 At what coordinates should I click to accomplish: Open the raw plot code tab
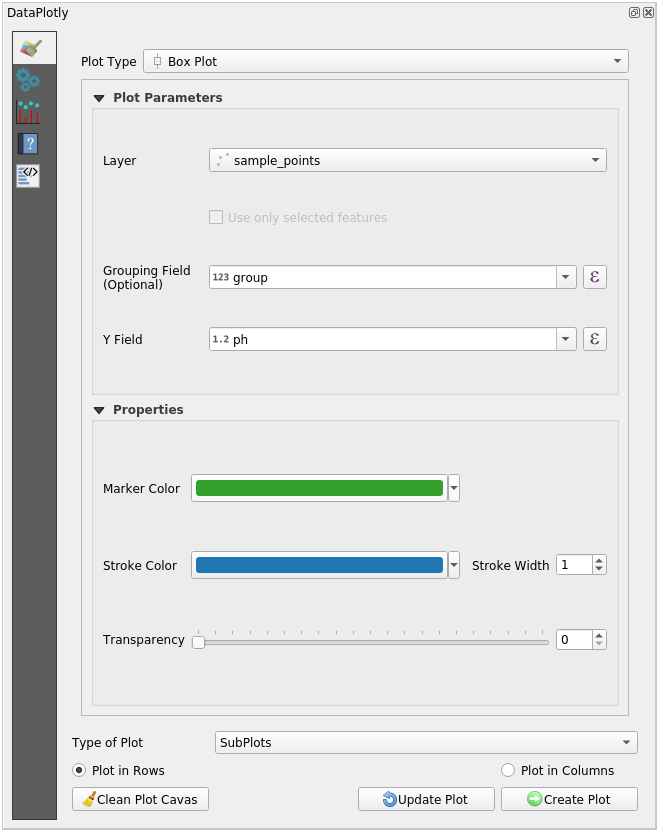pyautogui.click(x=28, y=176)
